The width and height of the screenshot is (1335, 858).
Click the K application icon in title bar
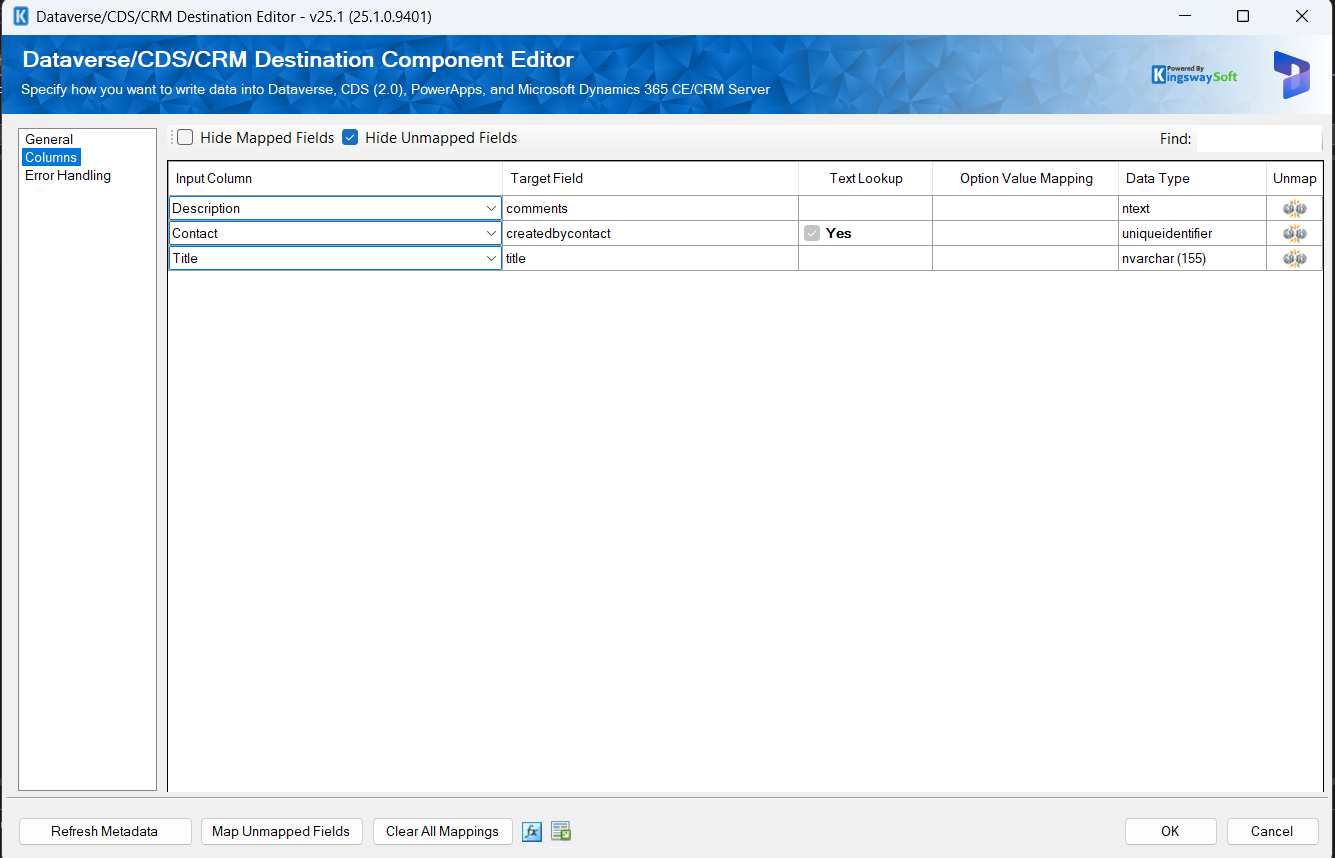pos(20,16)
